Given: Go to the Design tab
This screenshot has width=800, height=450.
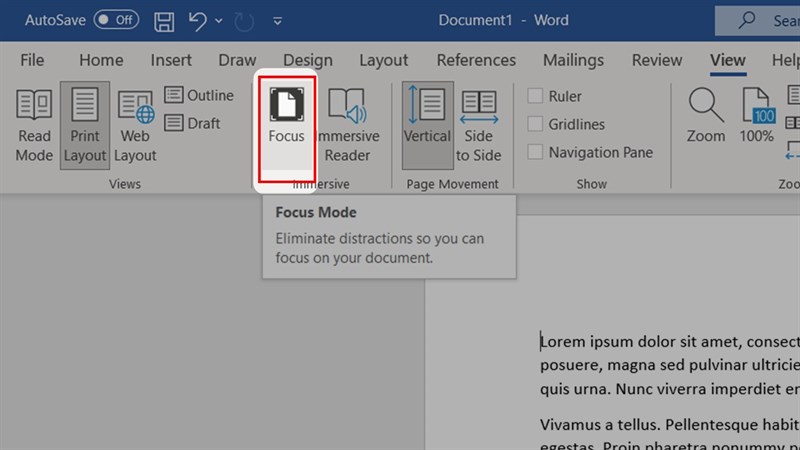Looking at the screenshot, I should click(308, 60).
